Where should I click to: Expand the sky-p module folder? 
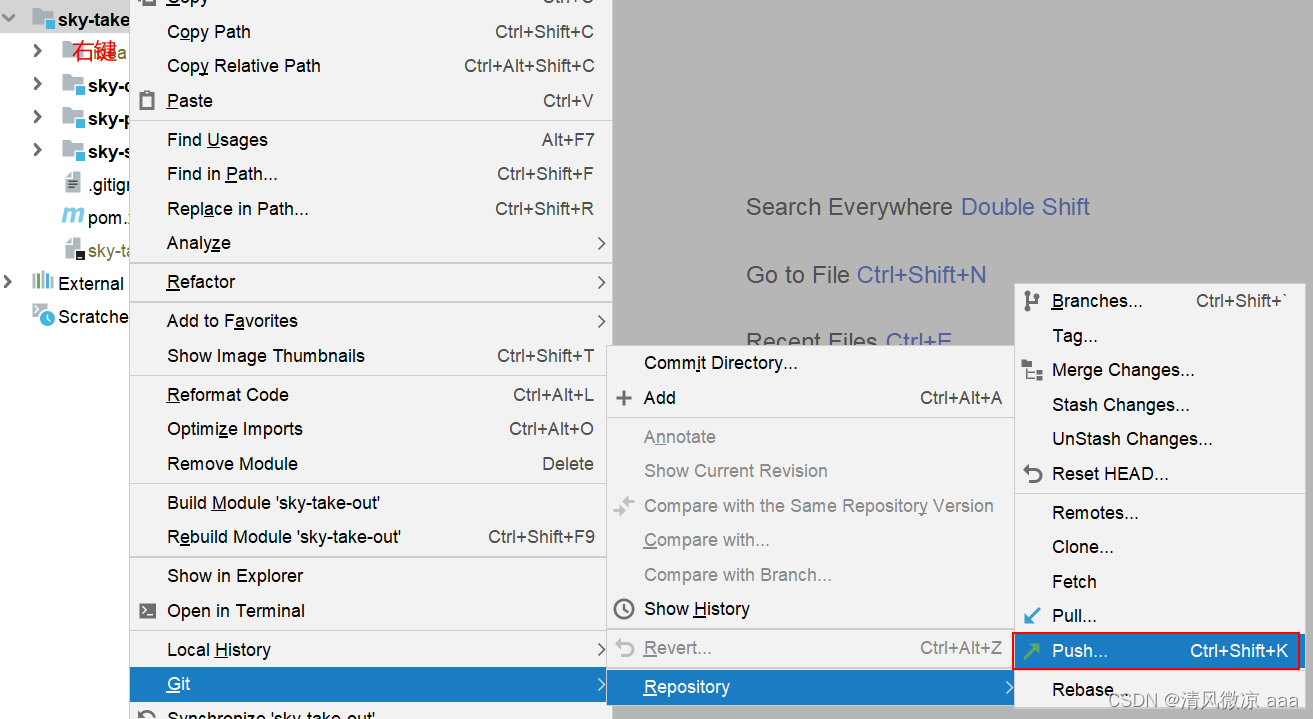pyautogui.click(x=37, y=116)
